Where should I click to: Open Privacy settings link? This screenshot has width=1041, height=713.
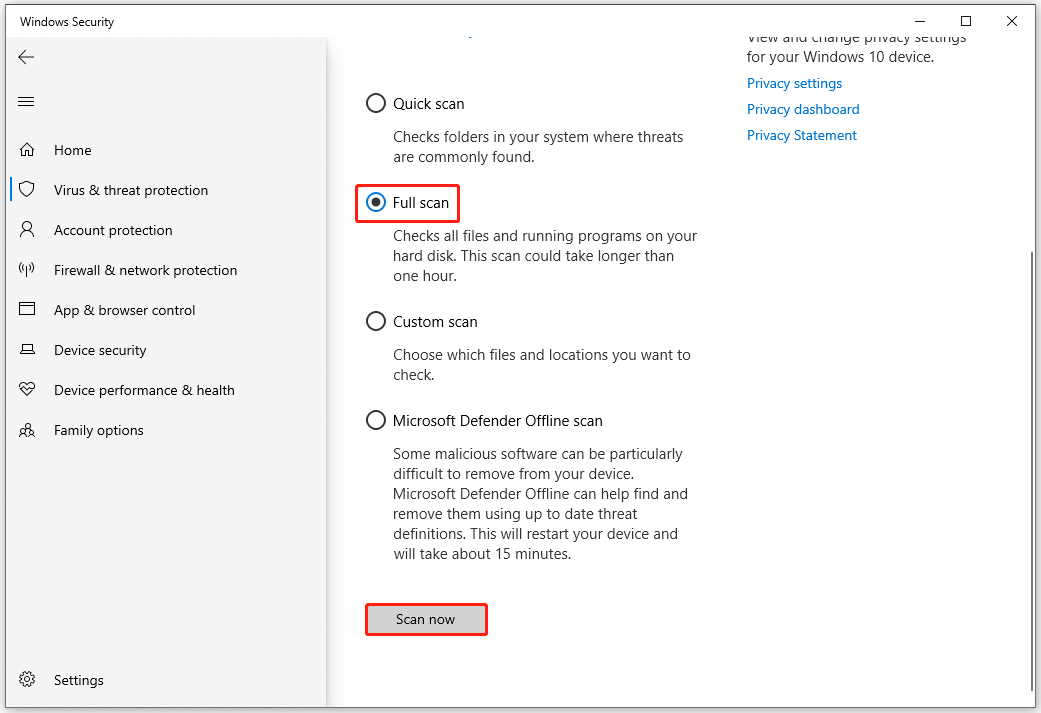coord(794,83)
